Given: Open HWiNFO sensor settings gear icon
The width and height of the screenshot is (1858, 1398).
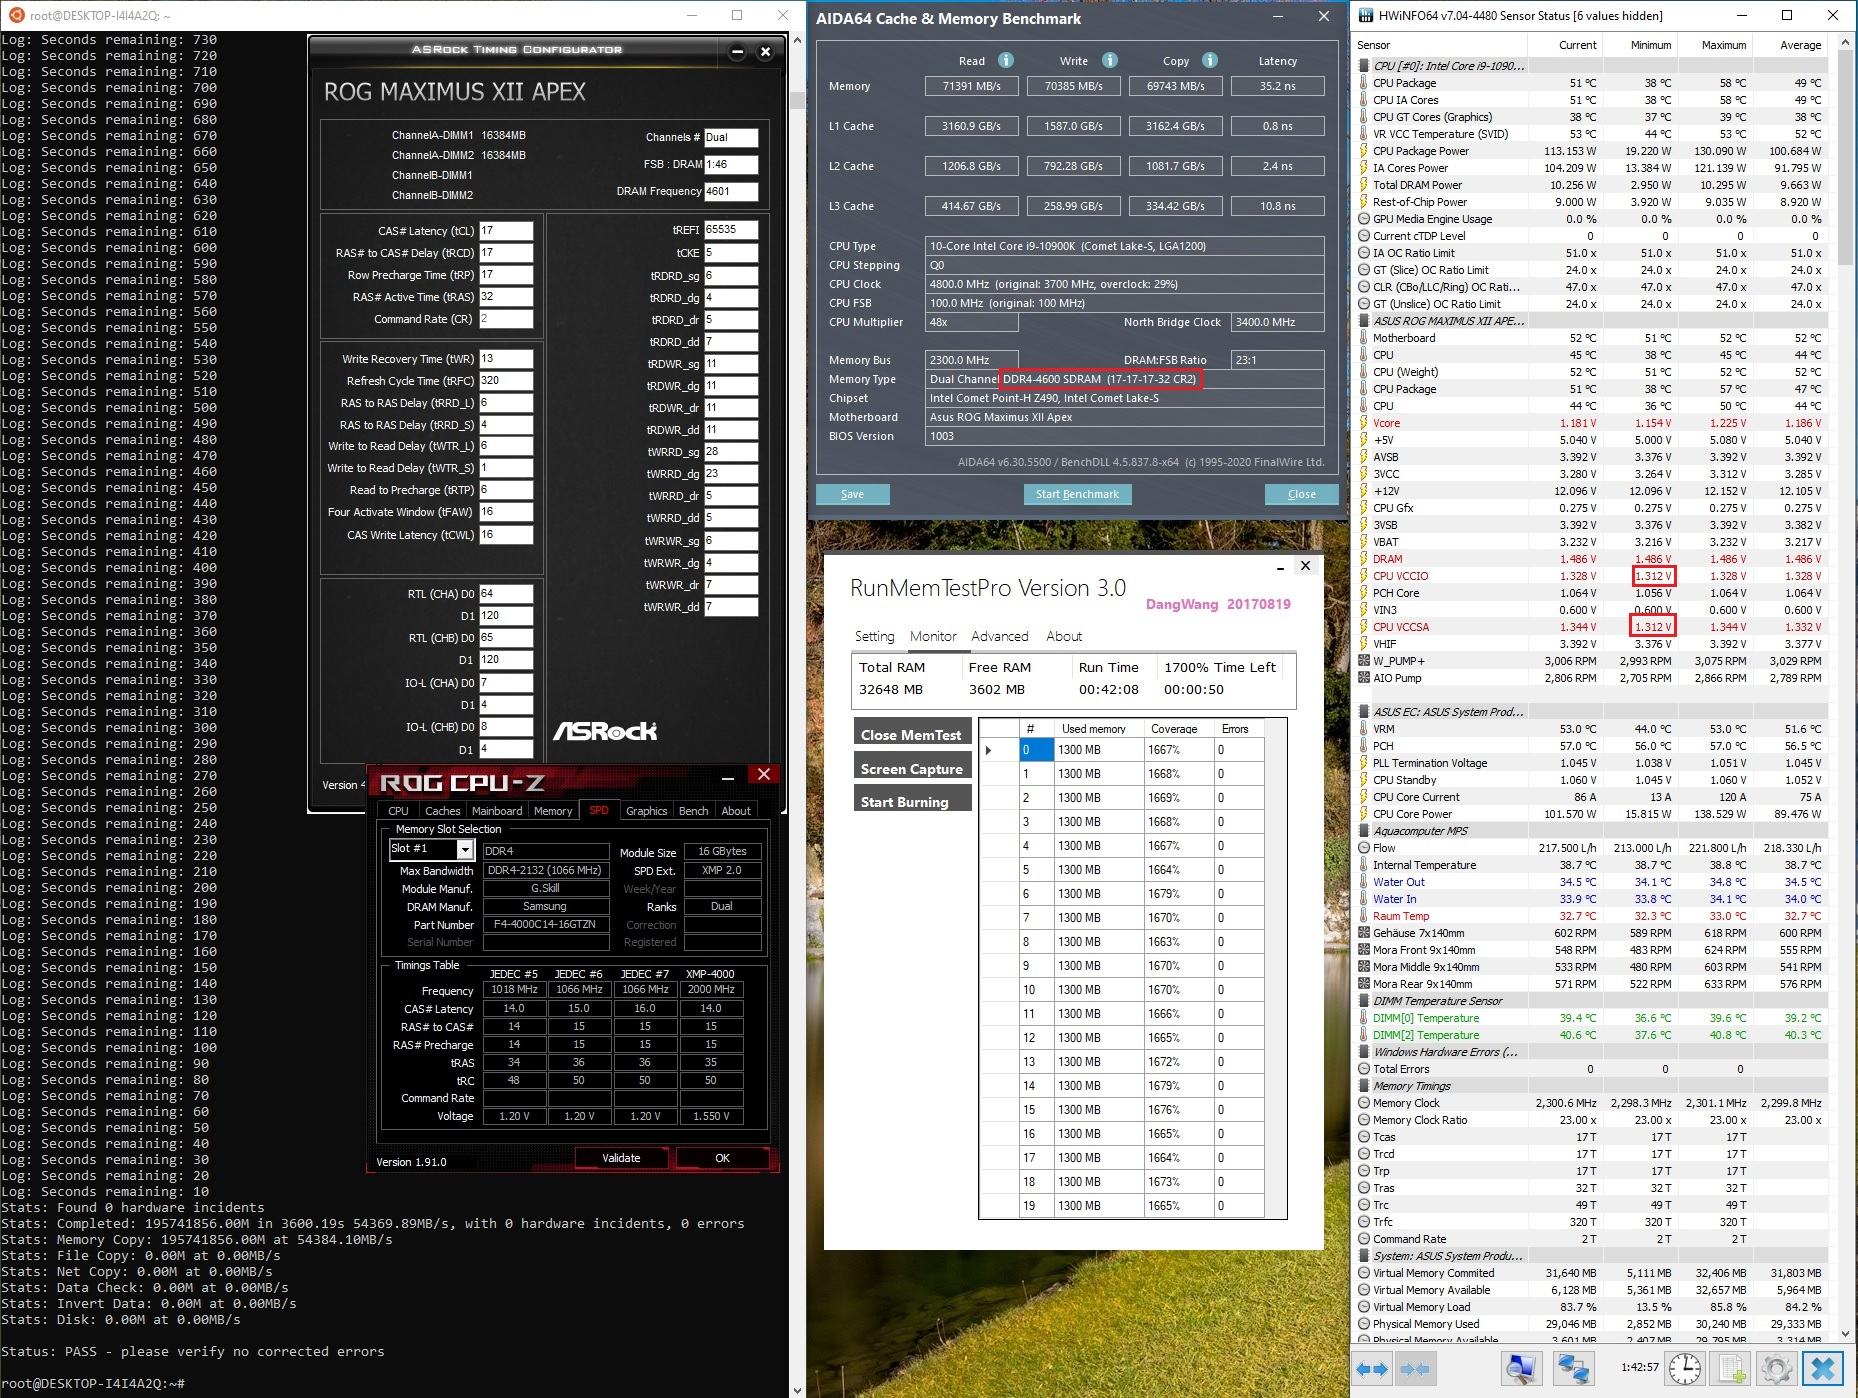Looking at the screenshot, I should click(1776, 1368).
